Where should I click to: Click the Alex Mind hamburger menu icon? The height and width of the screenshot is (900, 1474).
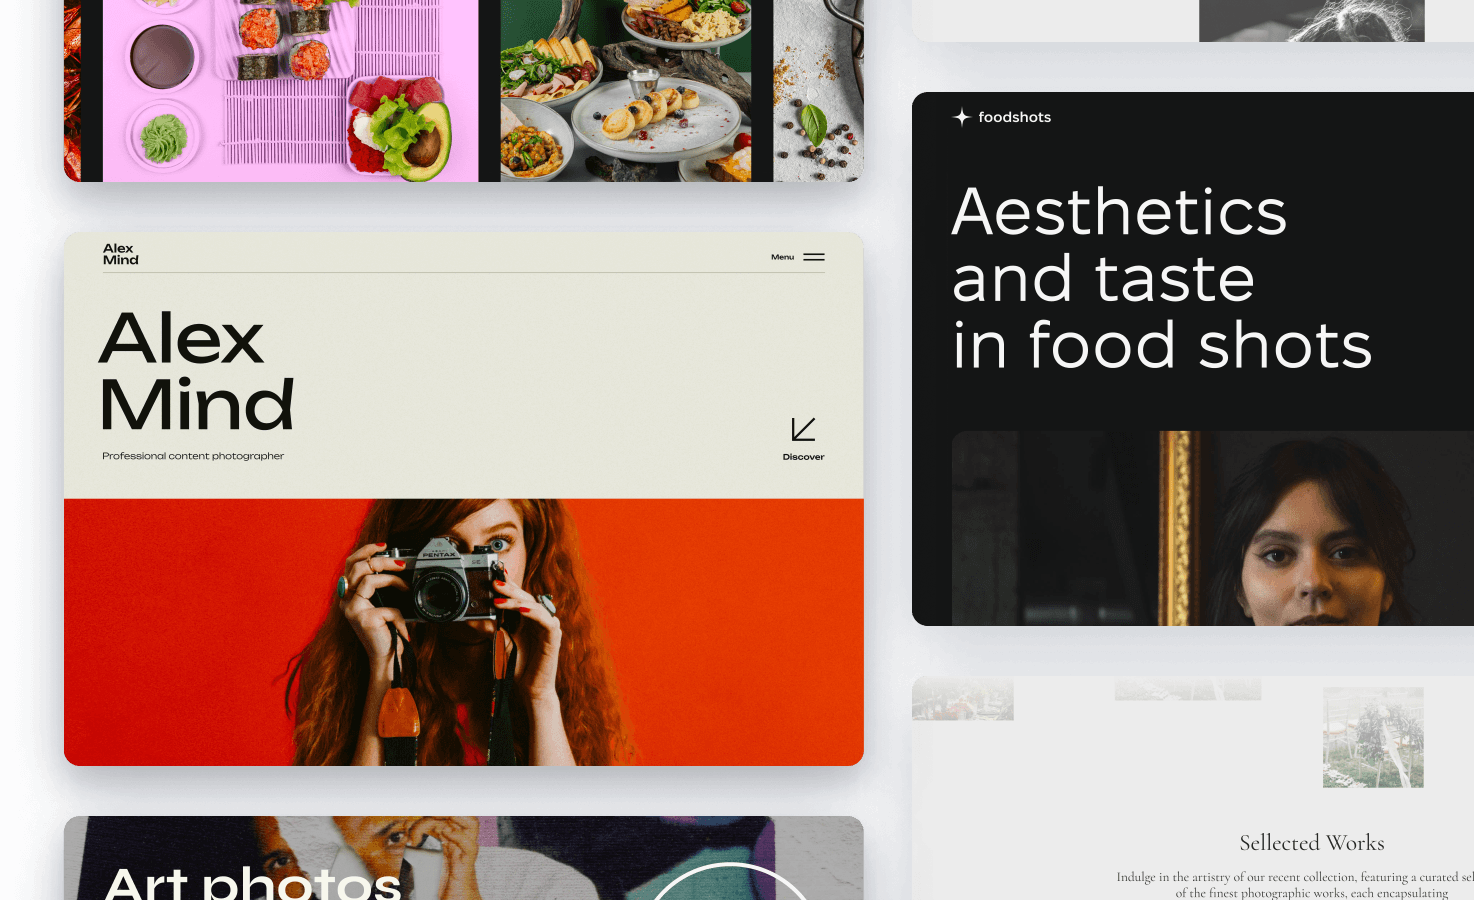(814, 257)
